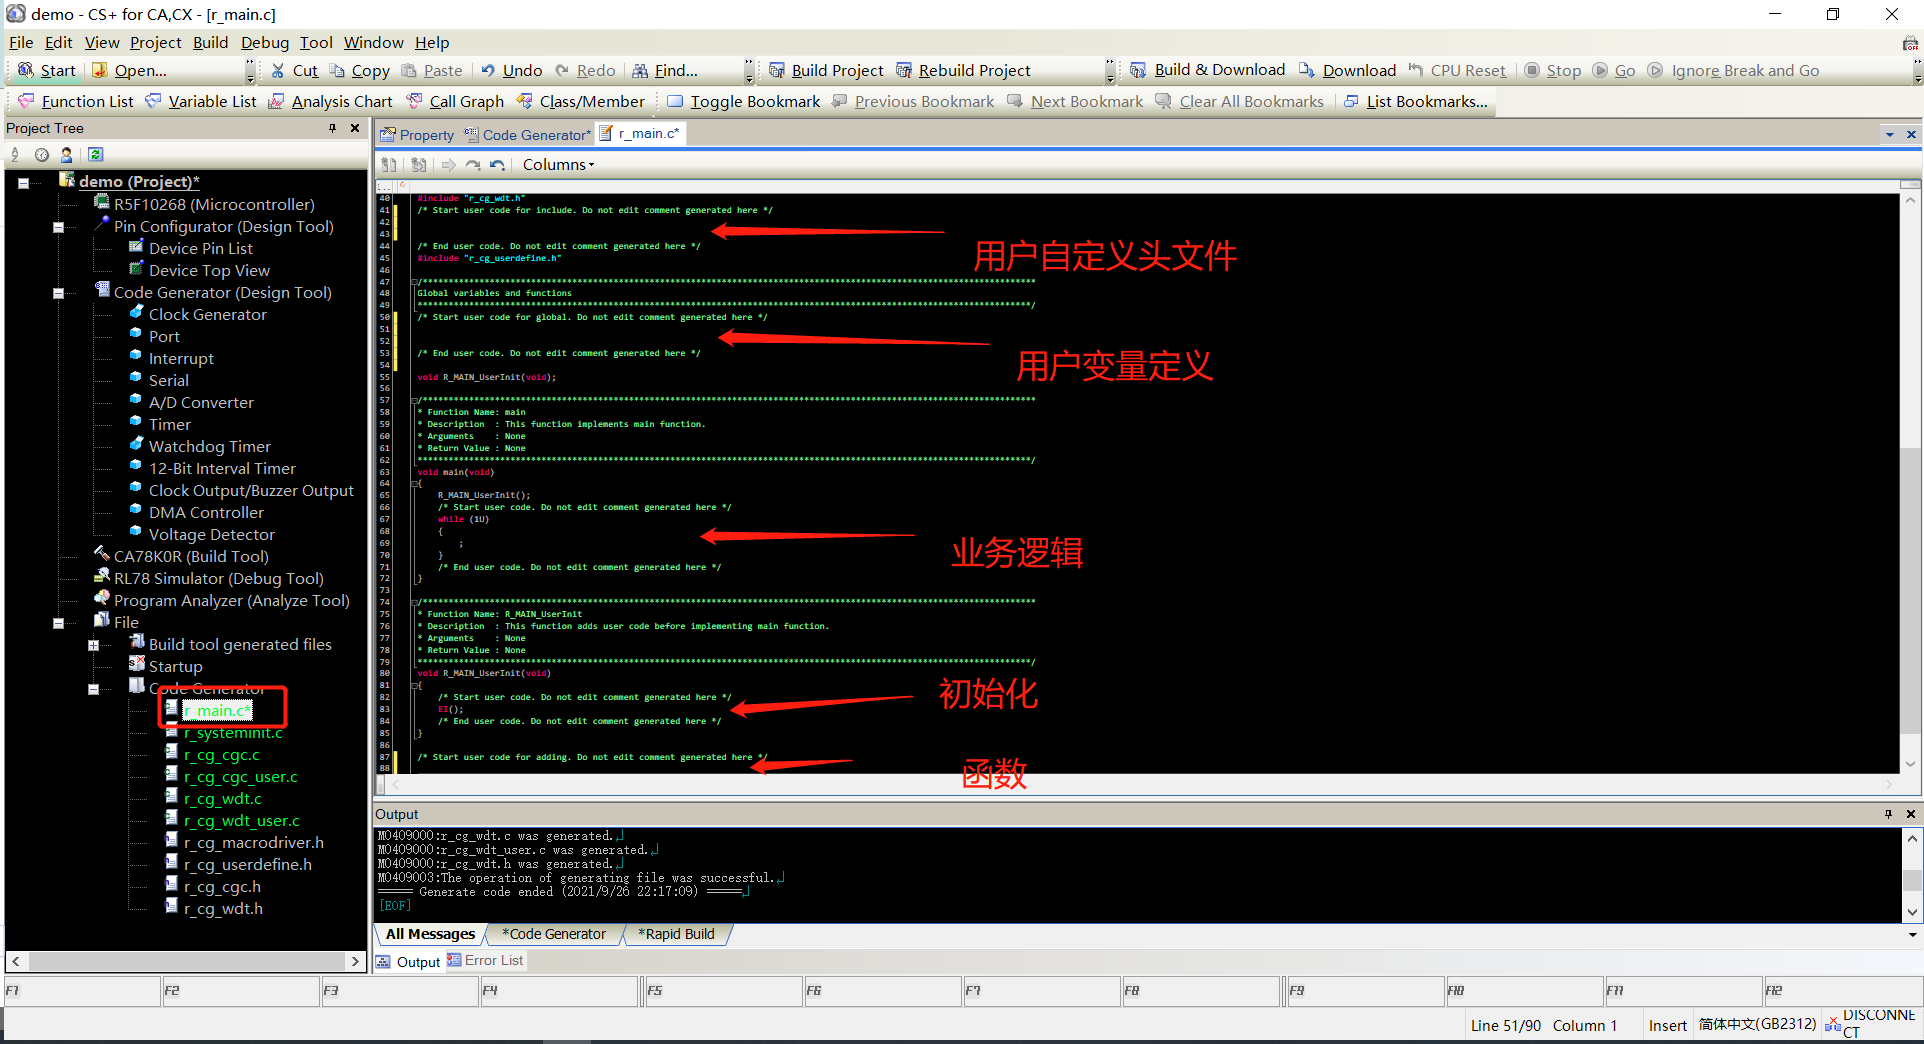This screenshot has width=1924, height=1044.
Task: Click the CPU Reset toolbar button
Action: (1457, 70)
